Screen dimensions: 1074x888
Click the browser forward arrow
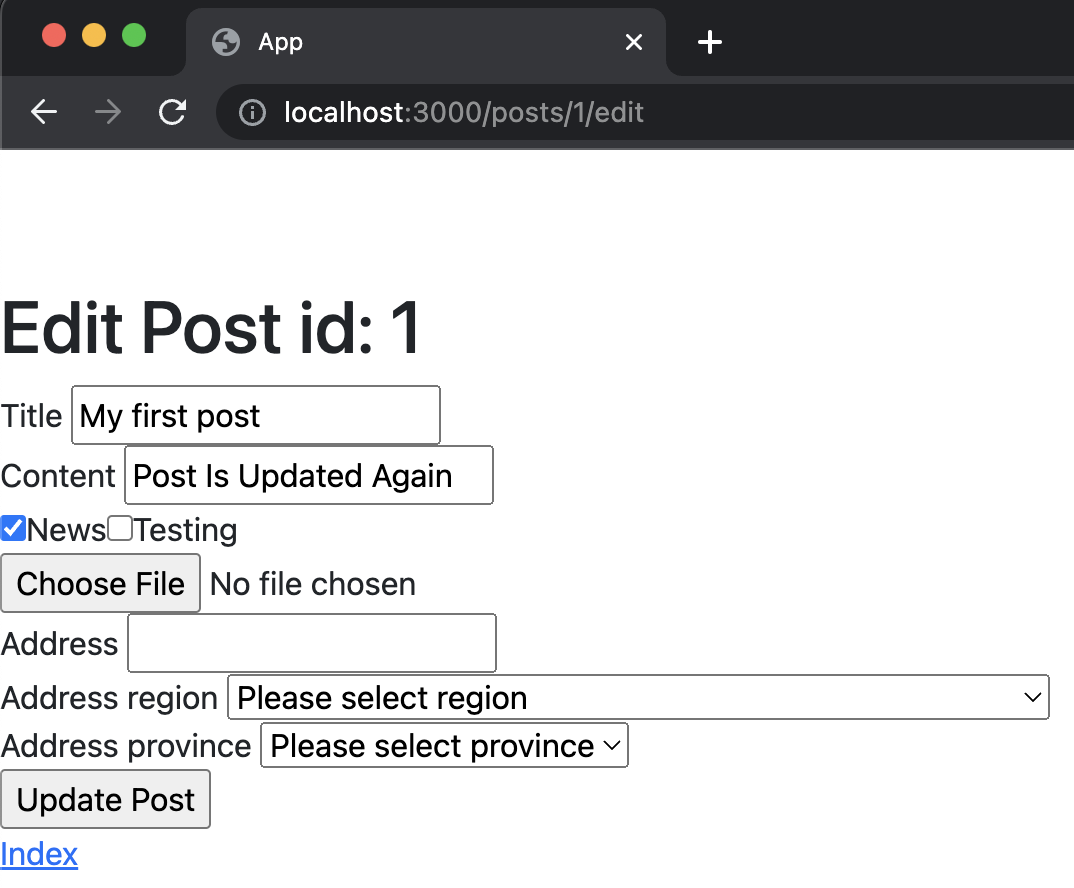click(107, 112)
